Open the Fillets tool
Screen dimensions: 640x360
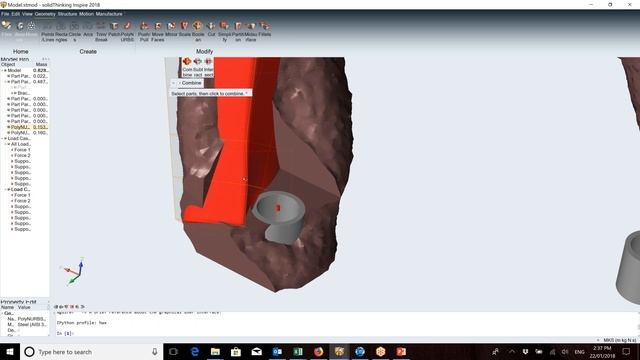tap(264, 29)
